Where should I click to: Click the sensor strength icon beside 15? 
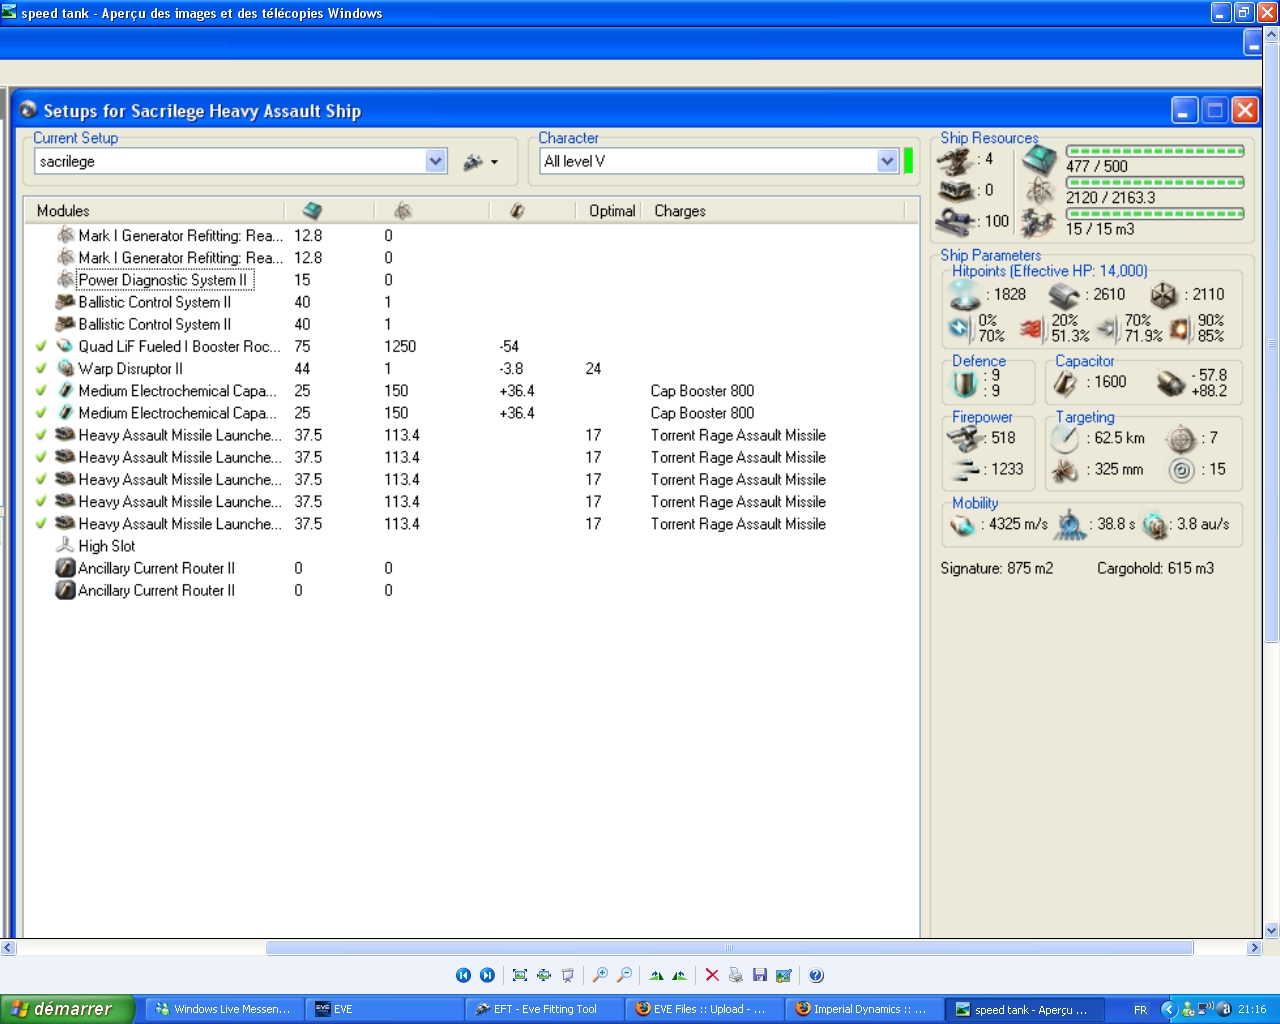point(1181,469)
